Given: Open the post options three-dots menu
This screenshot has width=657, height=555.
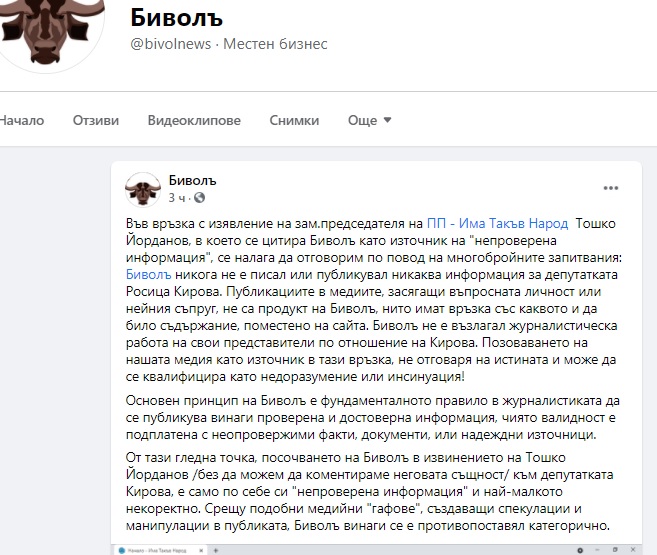Looking at the screenshot, I should pos(610,188).
